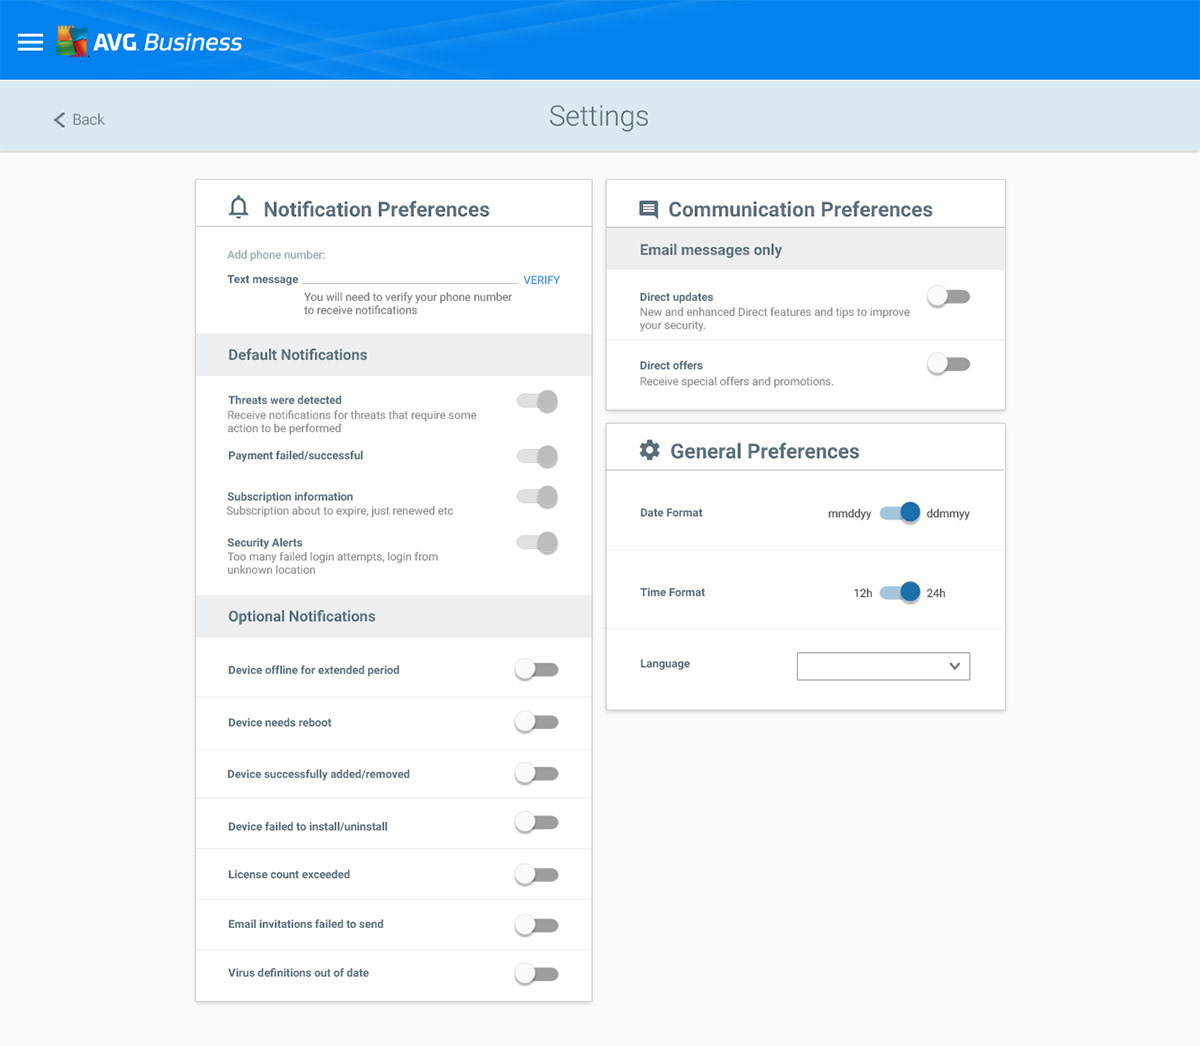Click the '24h' time format label
The image size is (1200, 1046).
tap(936, 593)
